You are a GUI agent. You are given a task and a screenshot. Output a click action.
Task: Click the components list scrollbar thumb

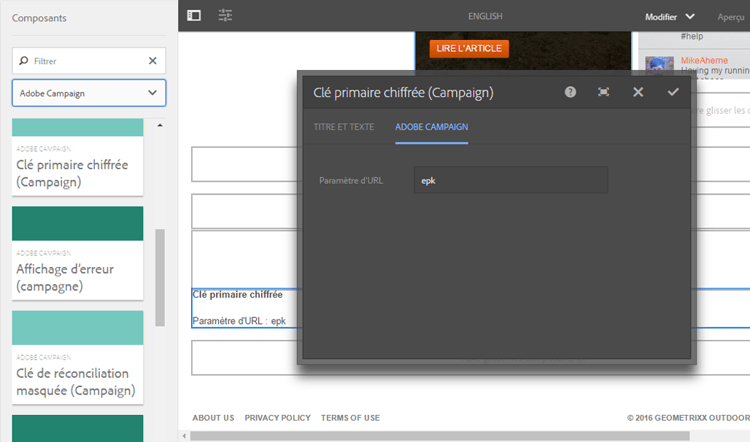(x=160, y=277)
